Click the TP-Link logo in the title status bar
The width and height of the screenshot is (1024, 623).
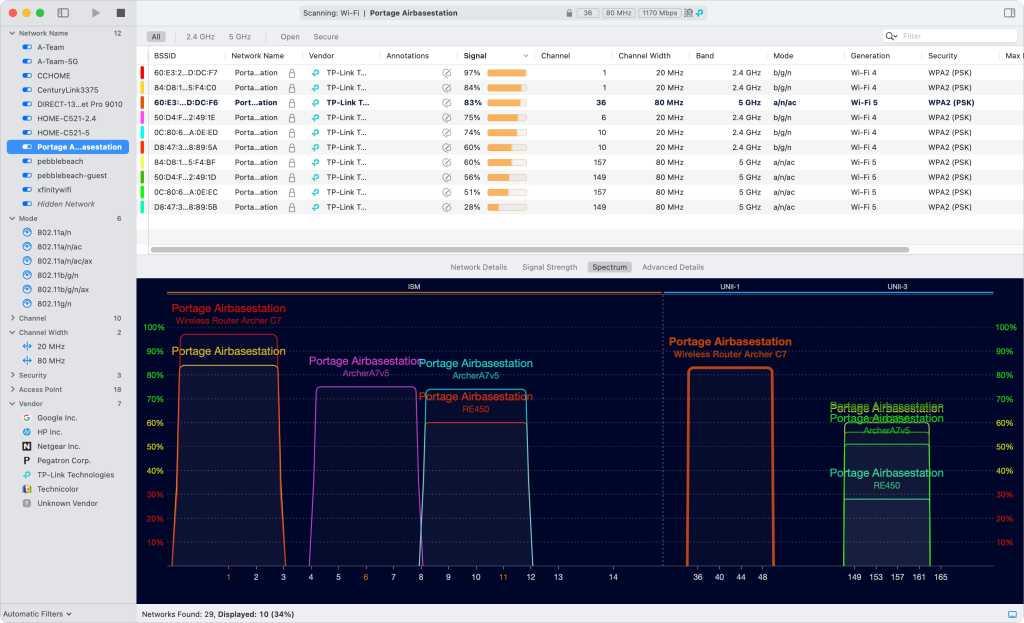coord(699,13)
